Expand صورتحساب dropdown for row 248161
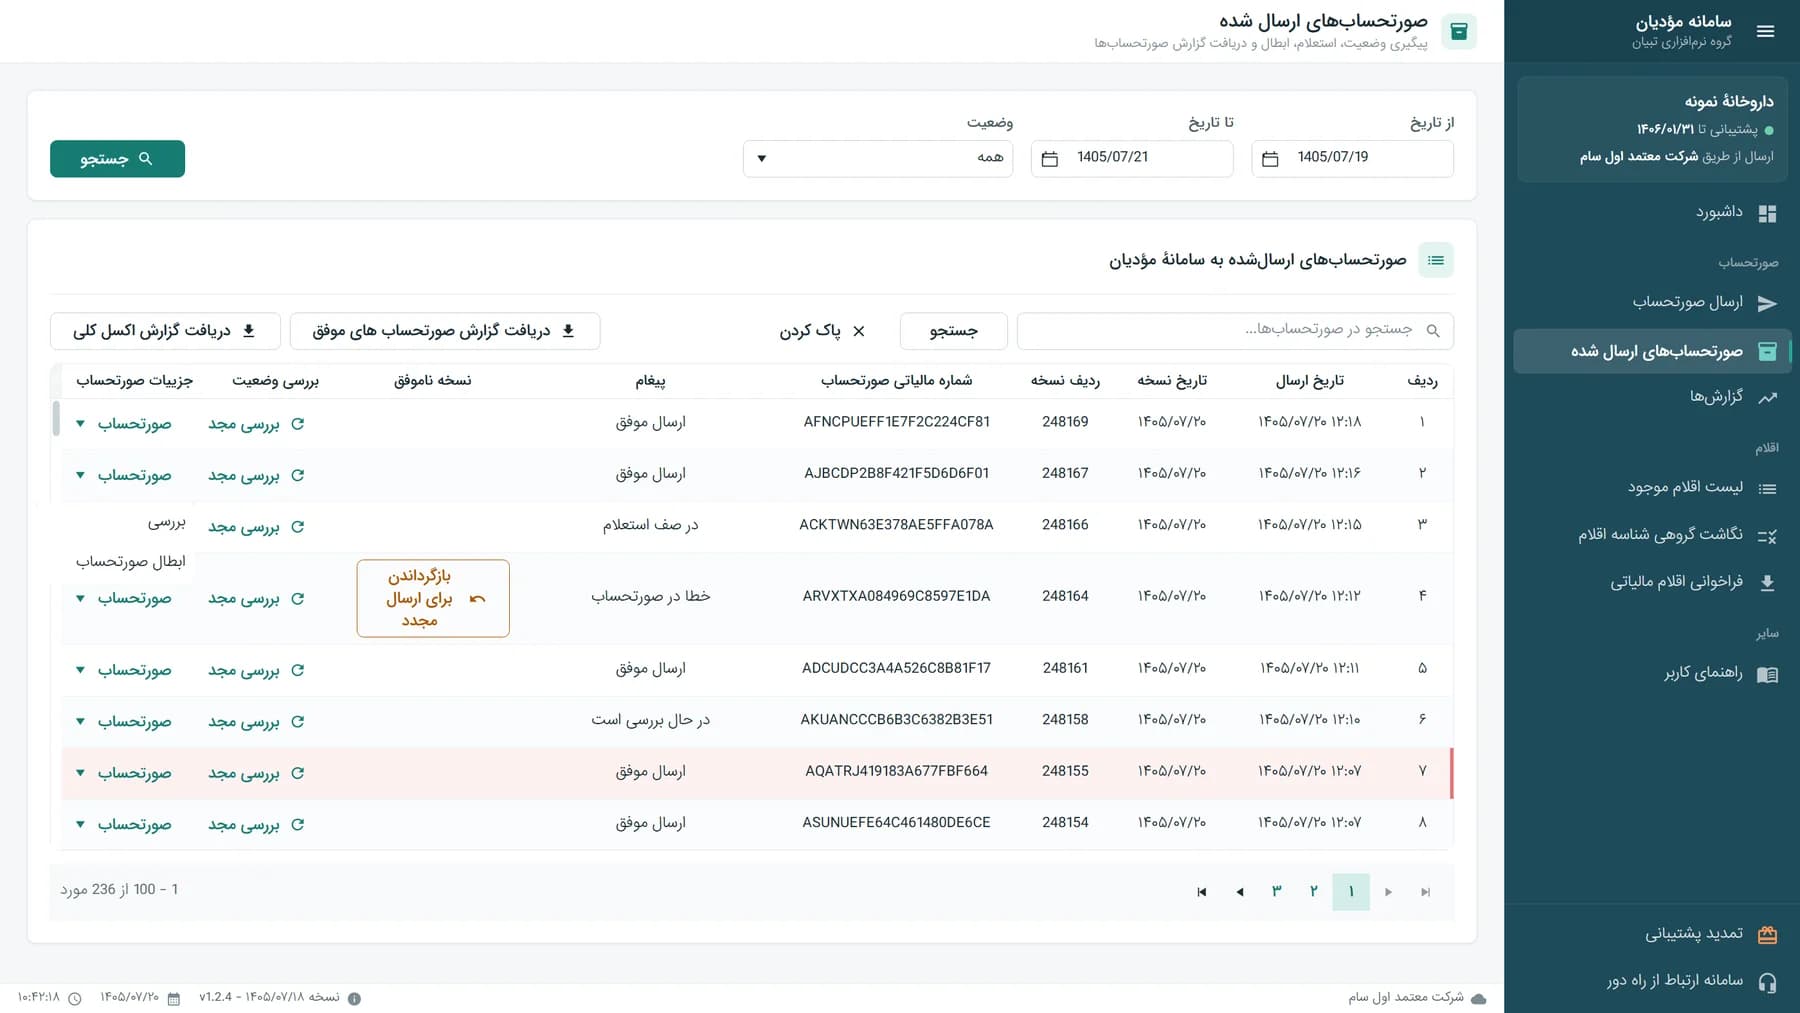1800x1013 pixels. tap(124, 670)
